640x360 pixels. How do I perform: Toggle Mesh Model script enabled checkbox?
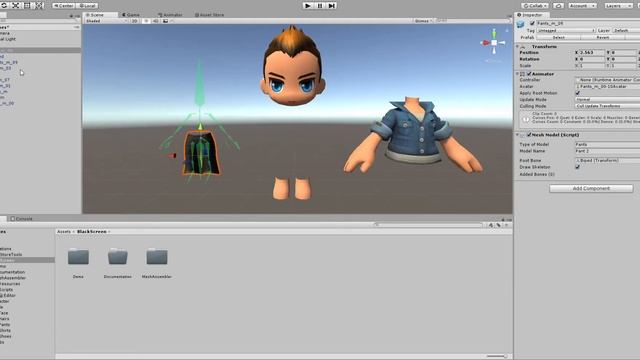(529, 135)
